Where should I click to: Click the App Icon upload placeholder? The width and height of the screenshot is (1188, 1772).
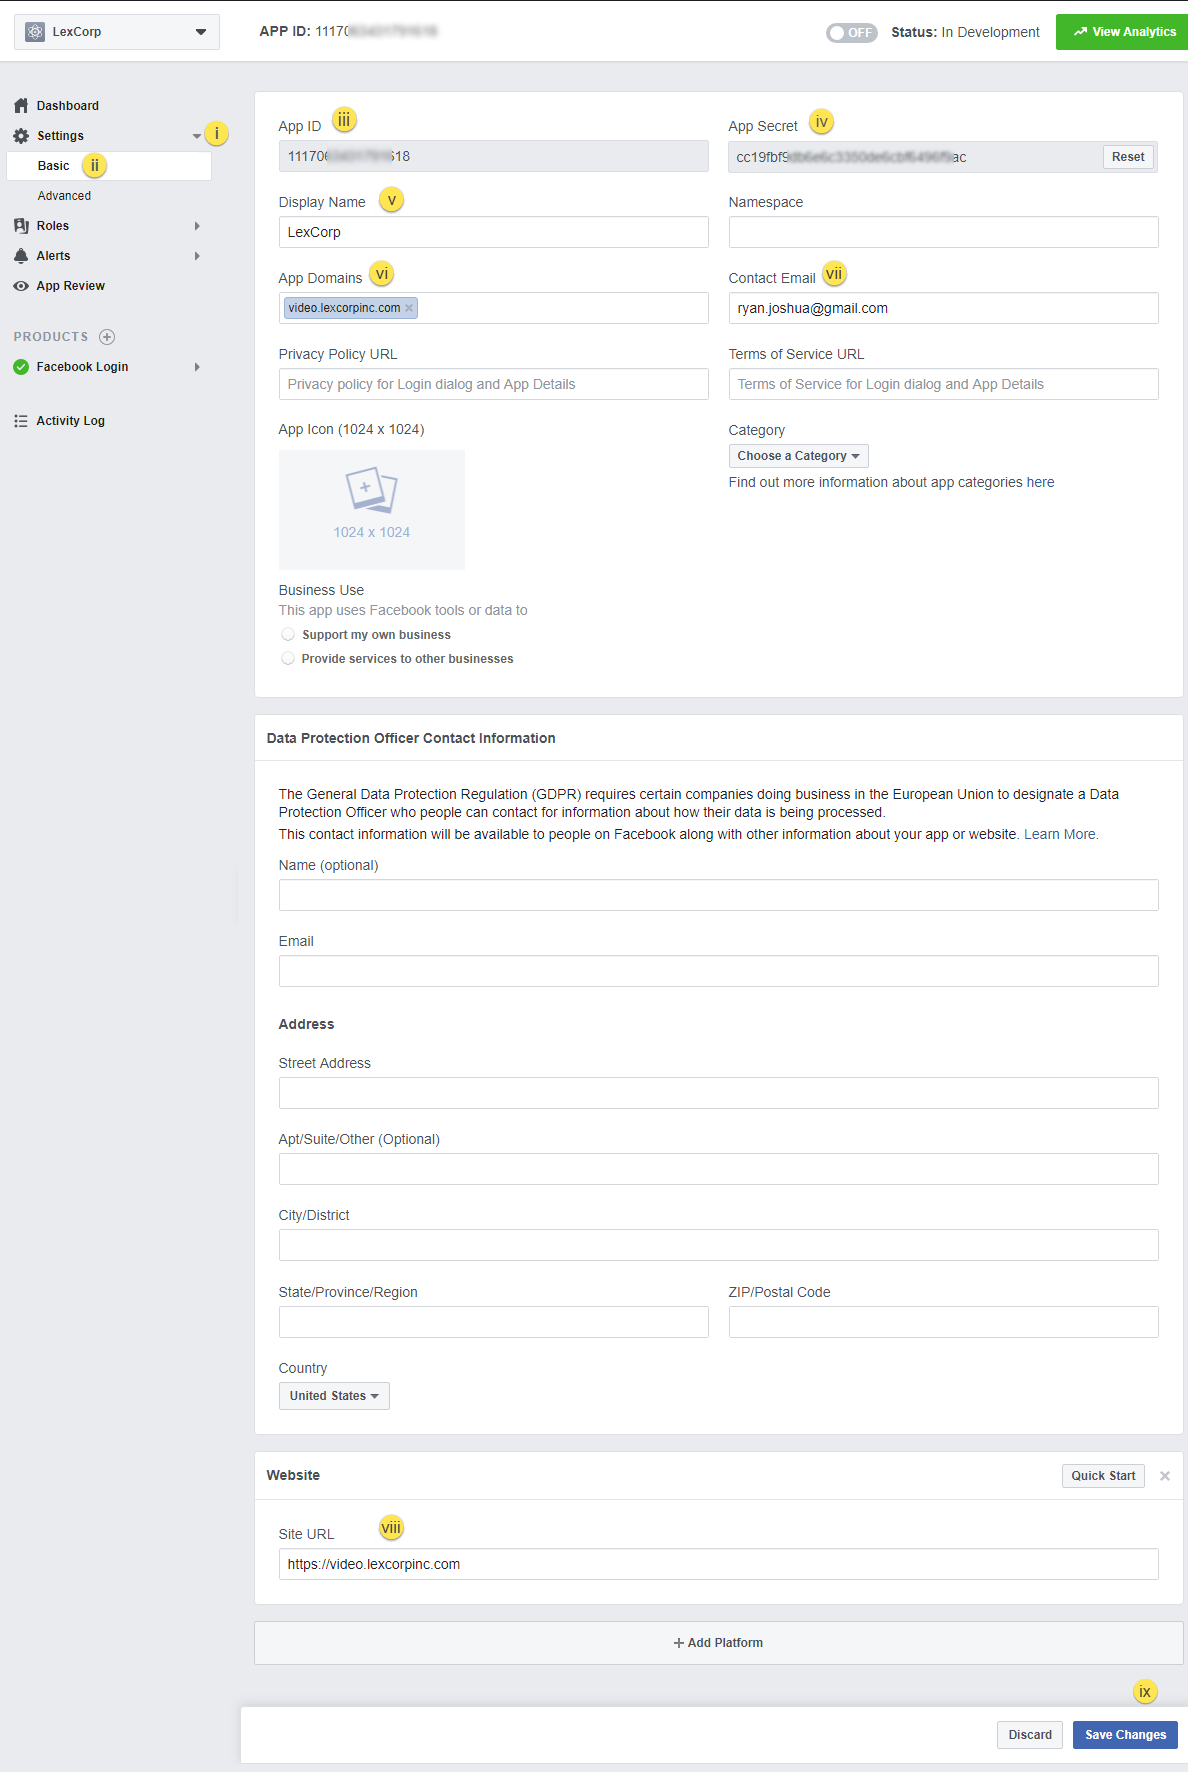(x=371, y=509)
